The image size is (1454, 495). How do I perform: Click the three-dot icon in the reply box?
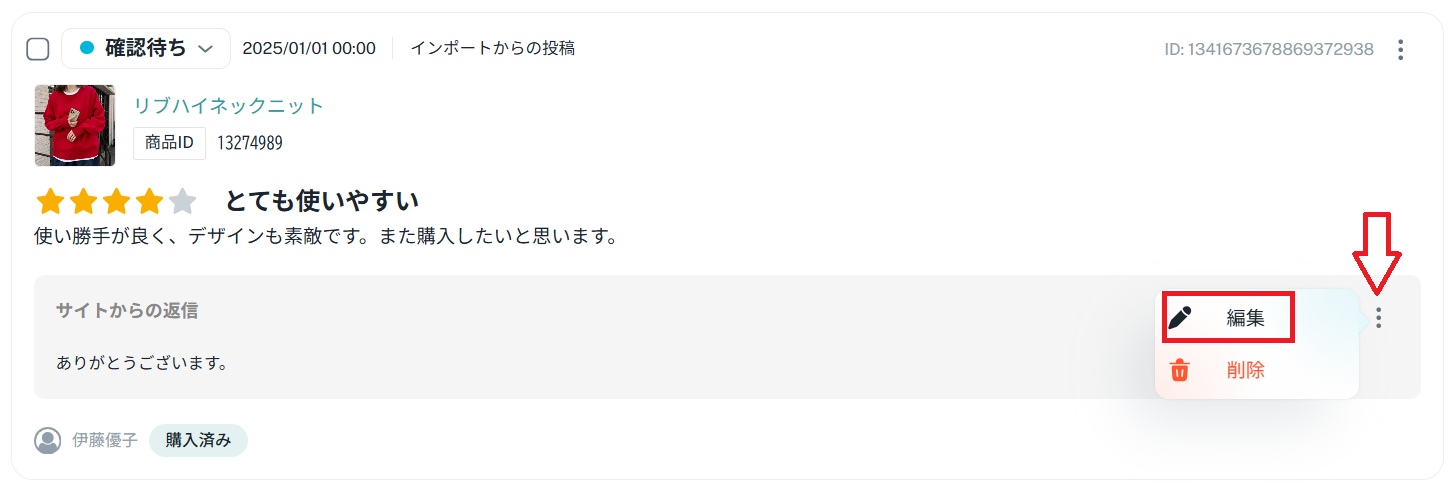pos(1379,318)
